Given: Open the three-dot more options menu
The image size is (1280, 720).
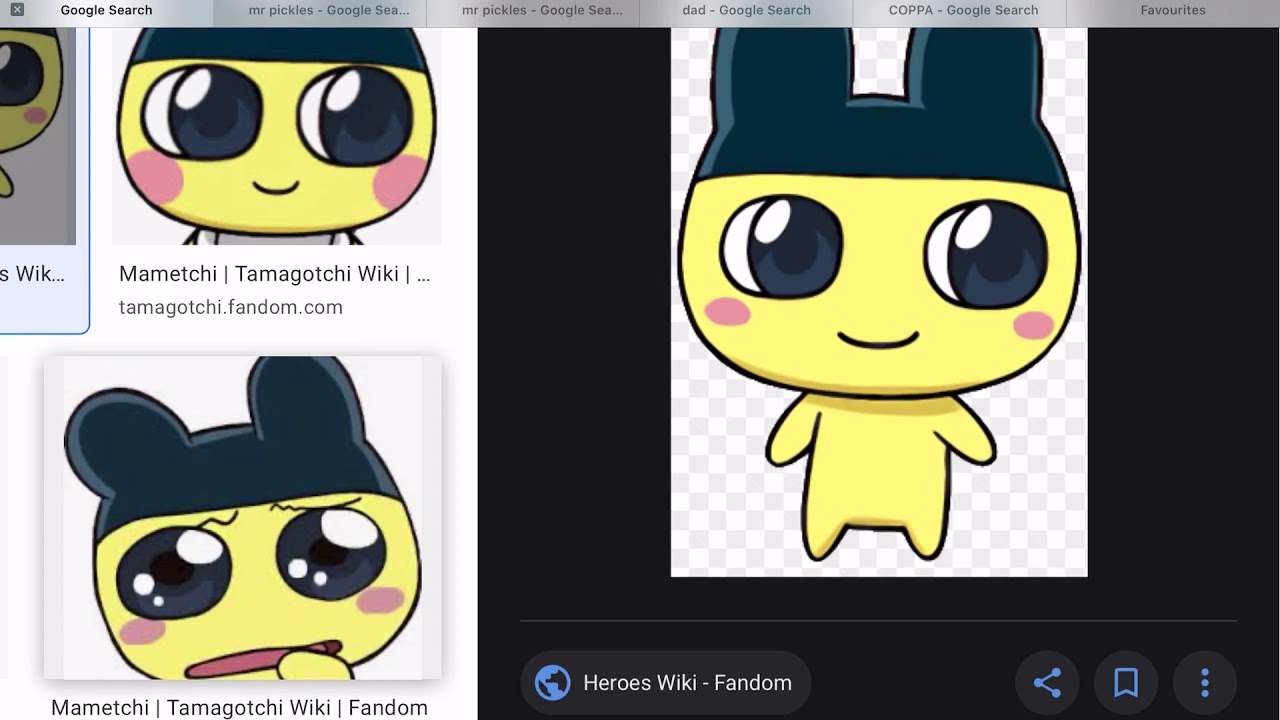Looking at the screenshot, I should point(1204,683).
